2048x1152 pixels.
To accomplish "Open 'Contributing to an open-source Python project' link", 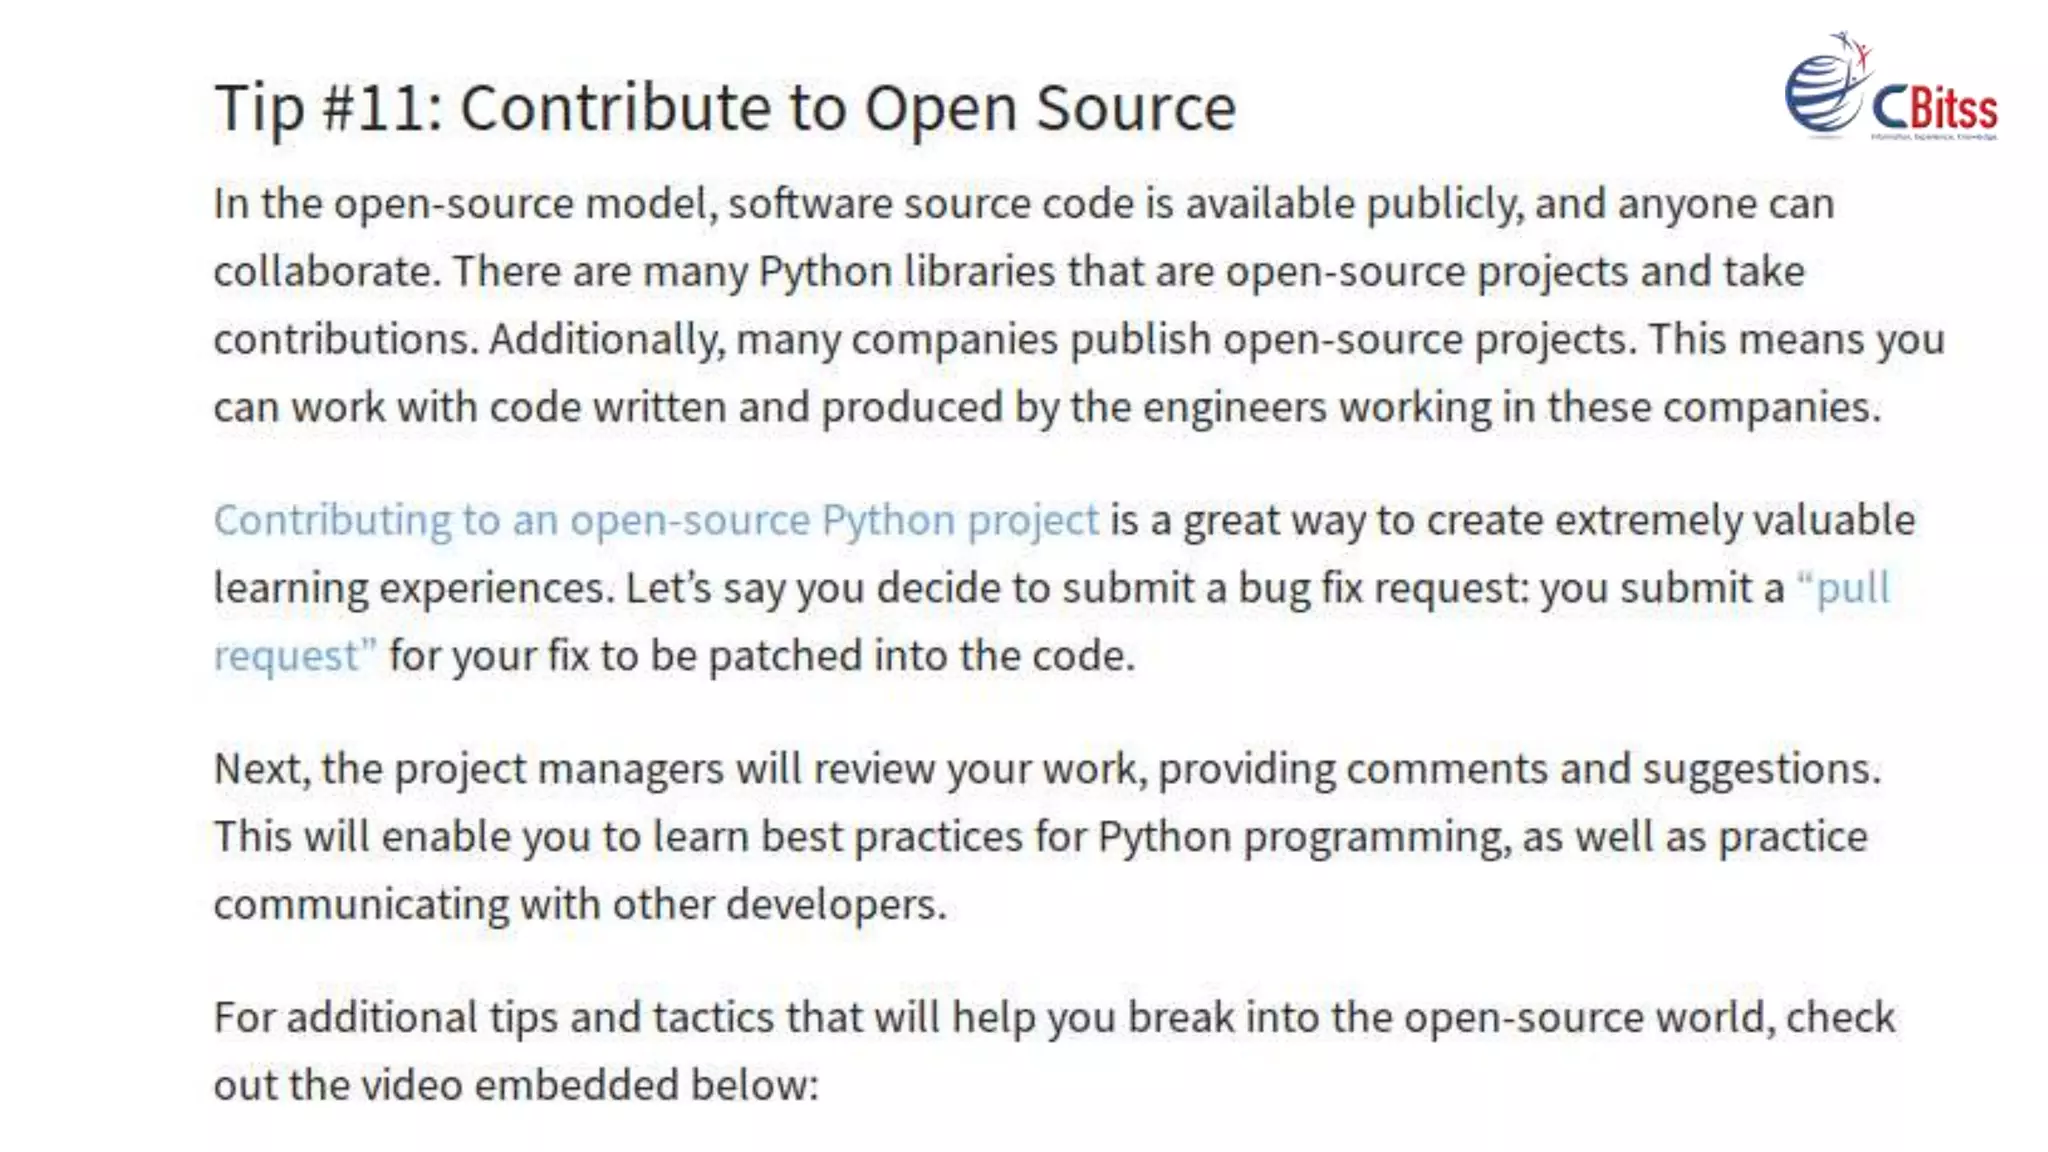I will 656,520.
